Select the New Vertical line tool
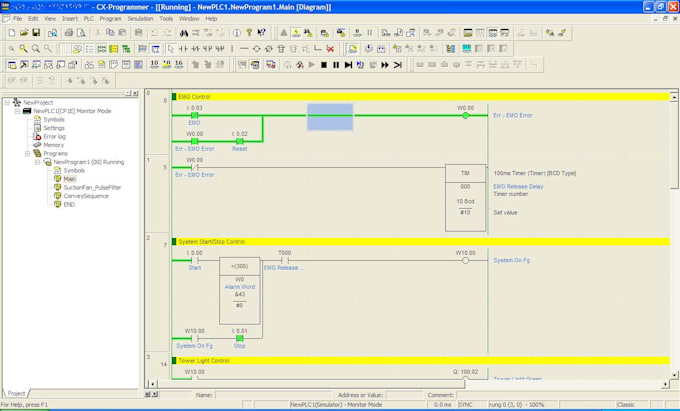 (x=232, y=49)
